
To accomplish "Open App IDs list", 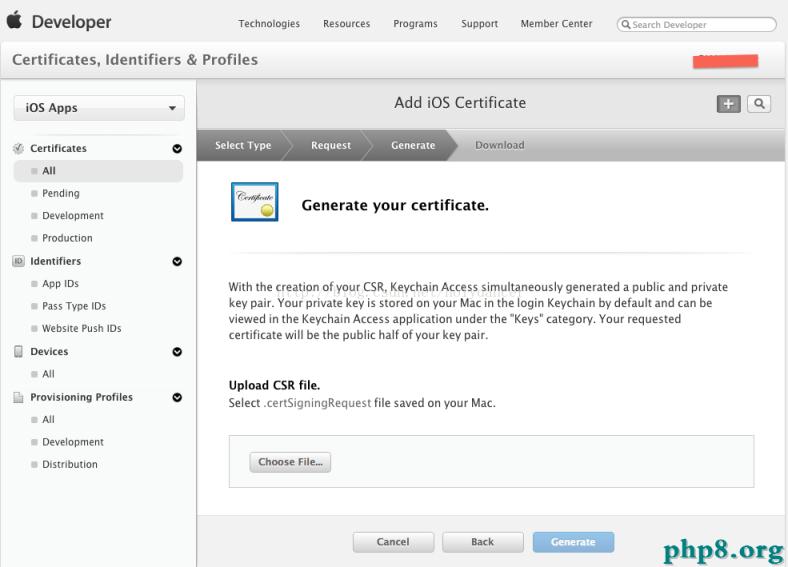I will (60, 284).
